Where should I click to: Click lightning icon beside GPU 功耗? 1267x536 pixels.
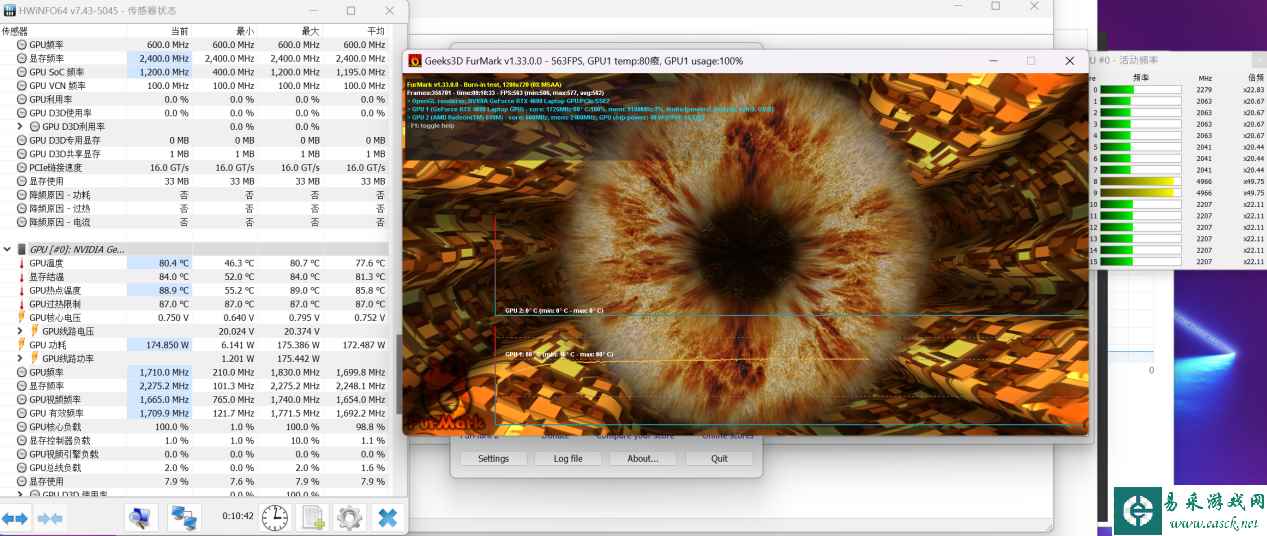click(21, 344)
